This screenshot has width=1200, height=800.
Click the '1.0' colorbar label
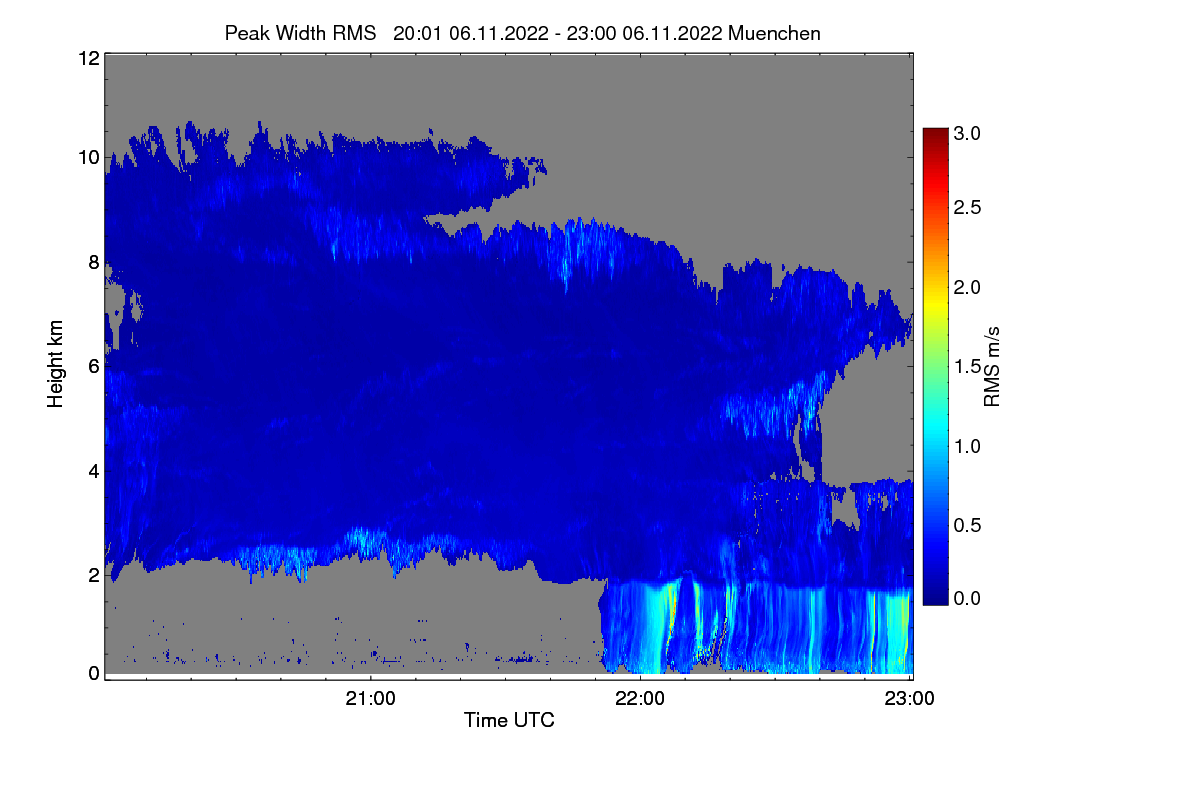pyautogui.click(x=967, y=446)
